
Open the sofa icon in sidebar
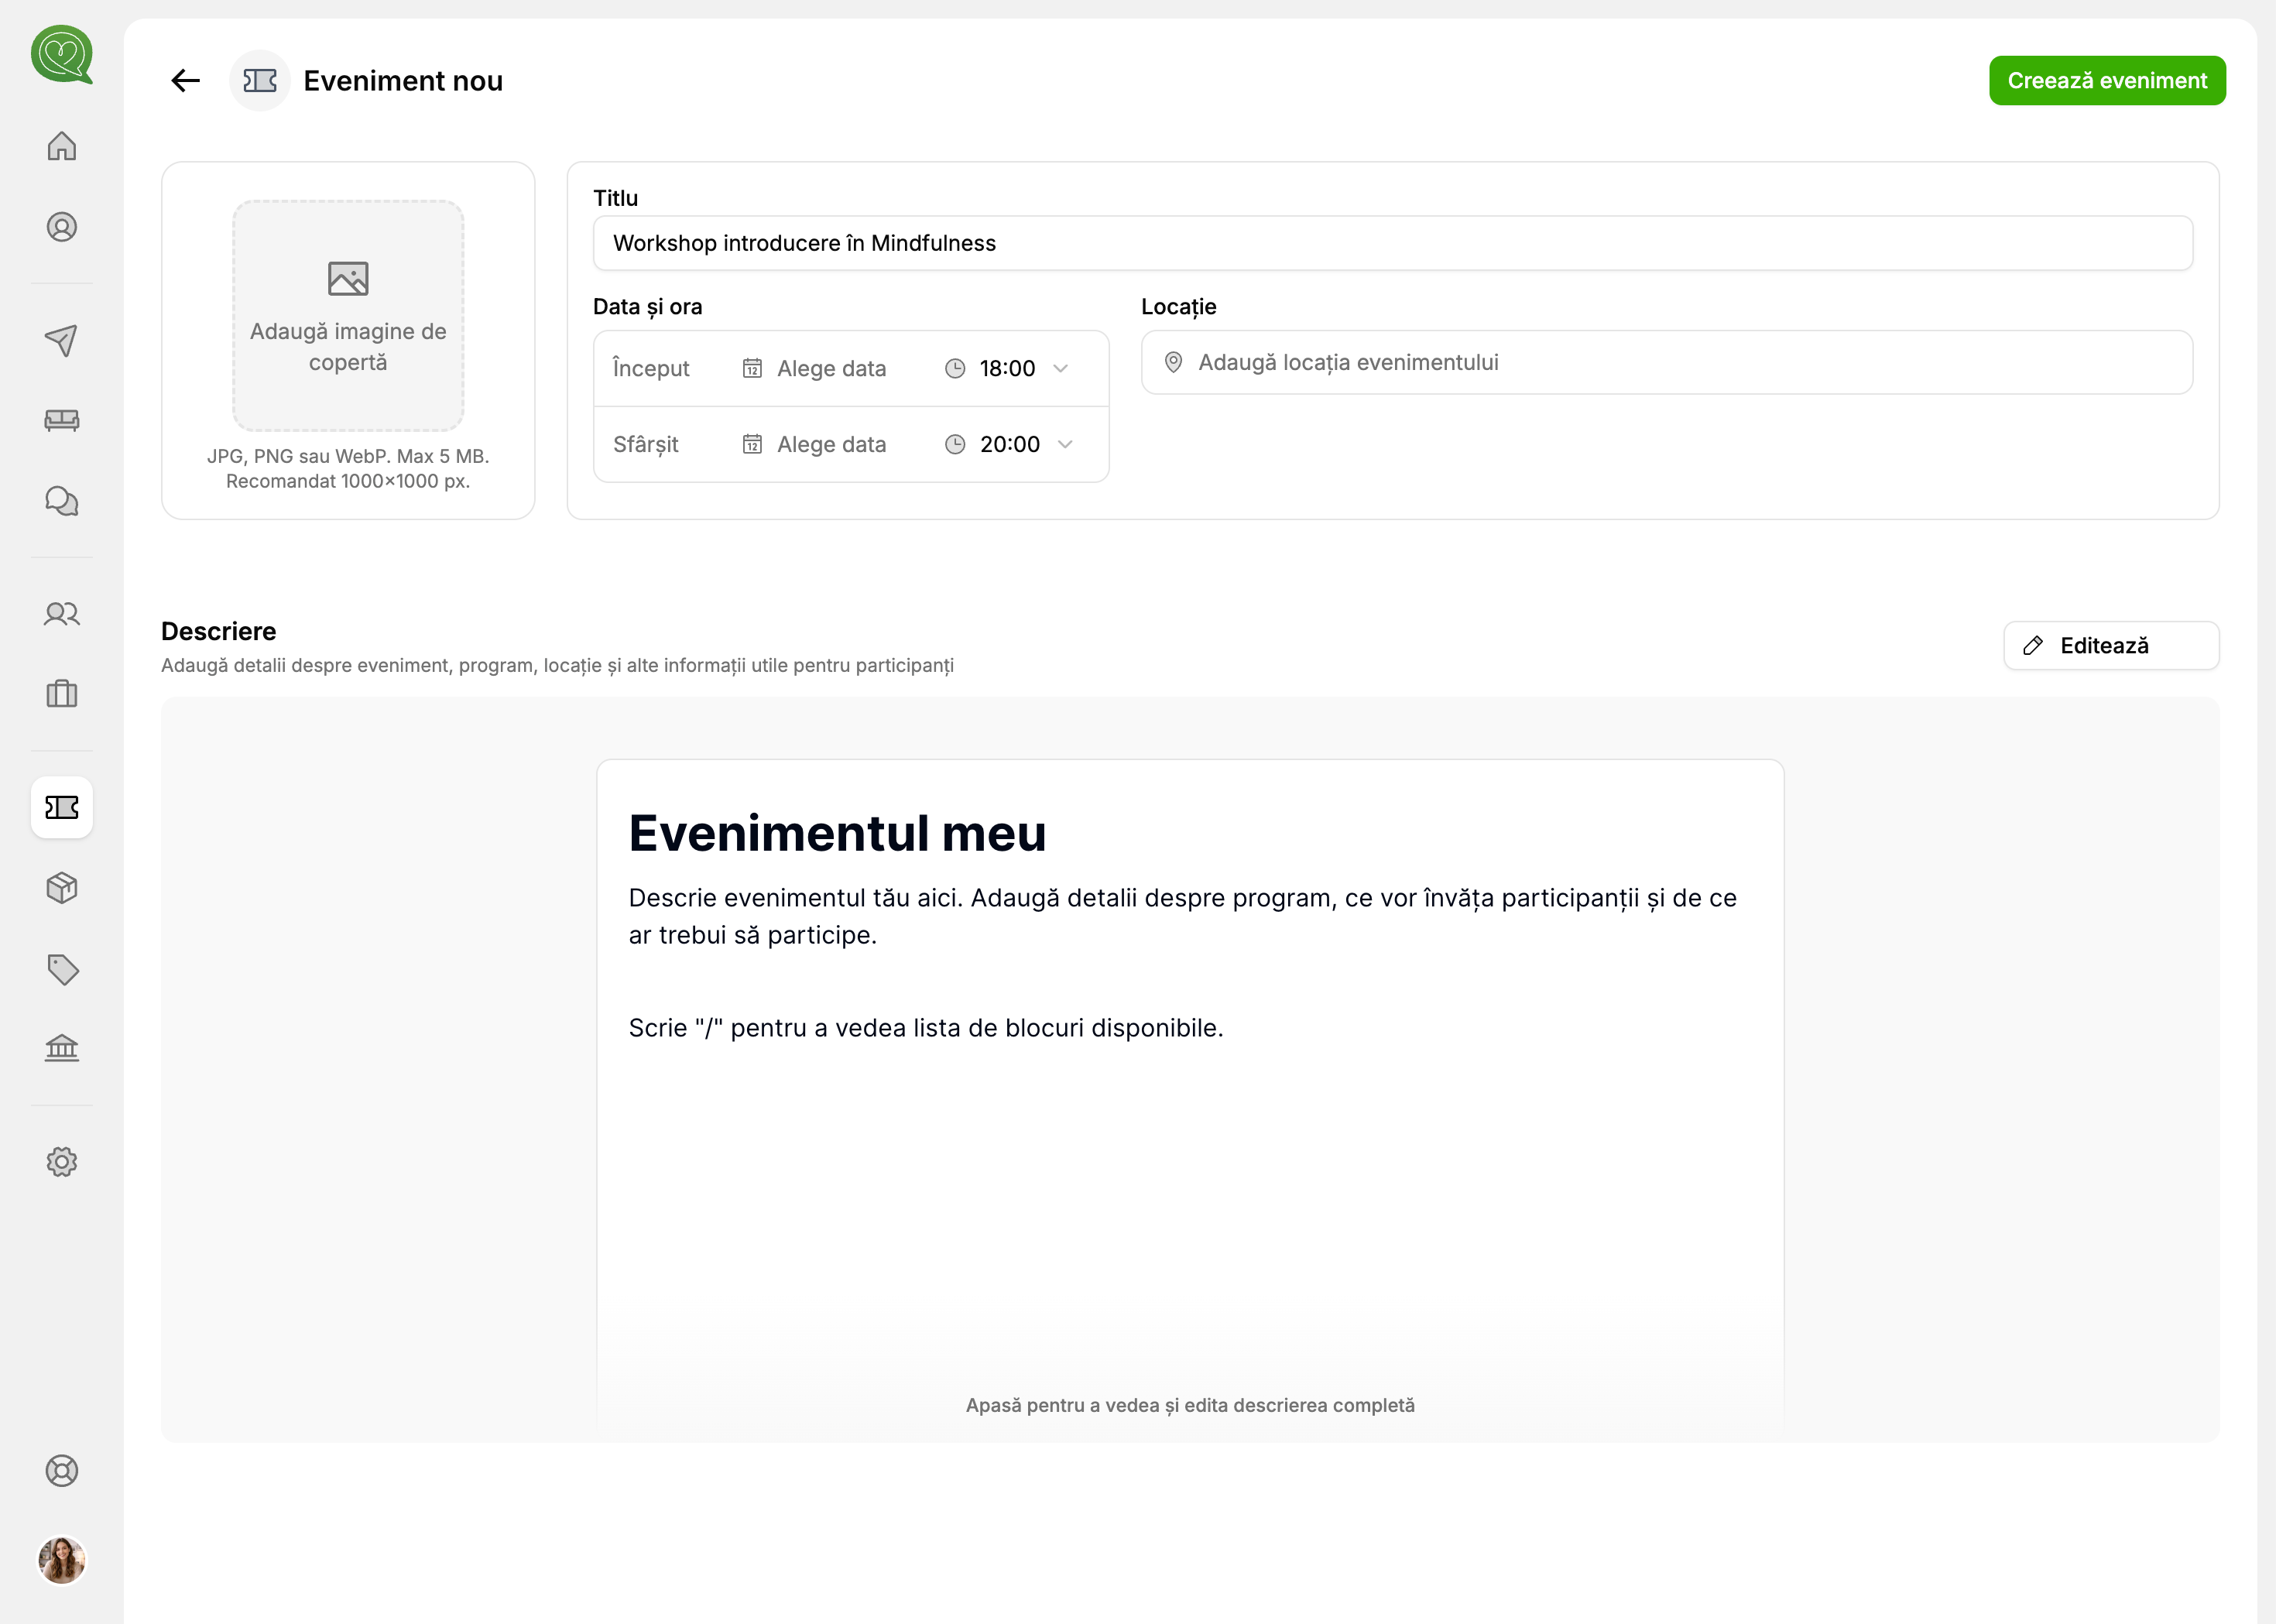click(x=62, y=420)
